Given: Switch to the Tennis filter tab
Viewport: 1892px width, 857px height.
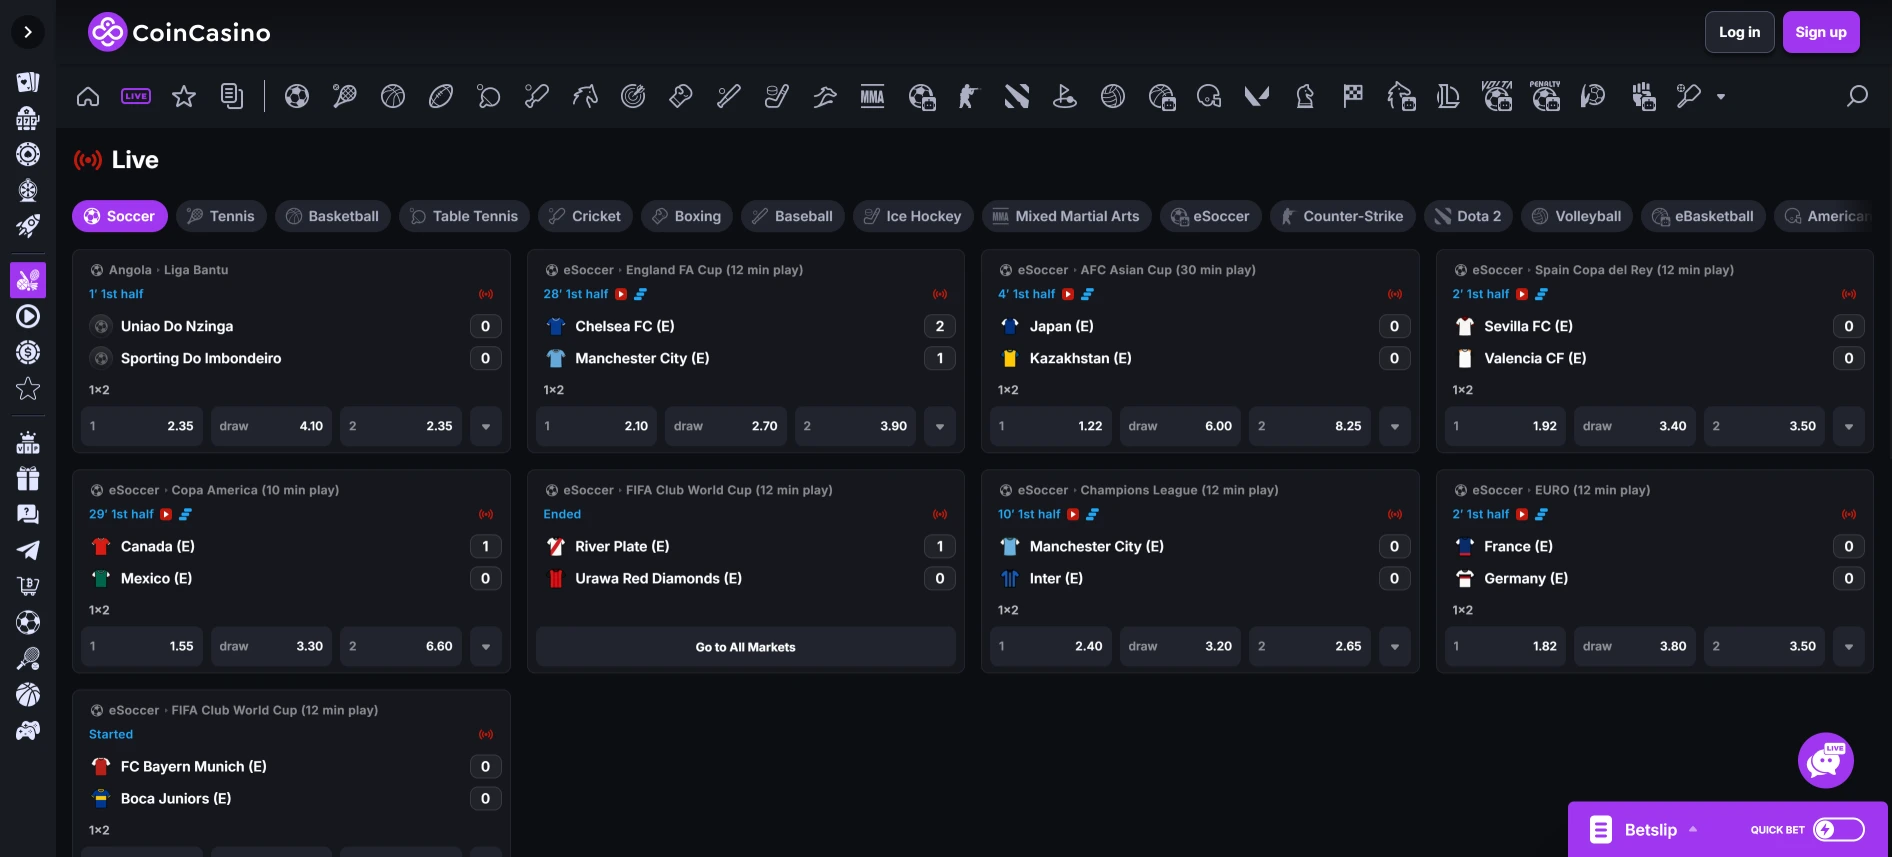Looking at the screenshot, I should (x=221, y=216).
